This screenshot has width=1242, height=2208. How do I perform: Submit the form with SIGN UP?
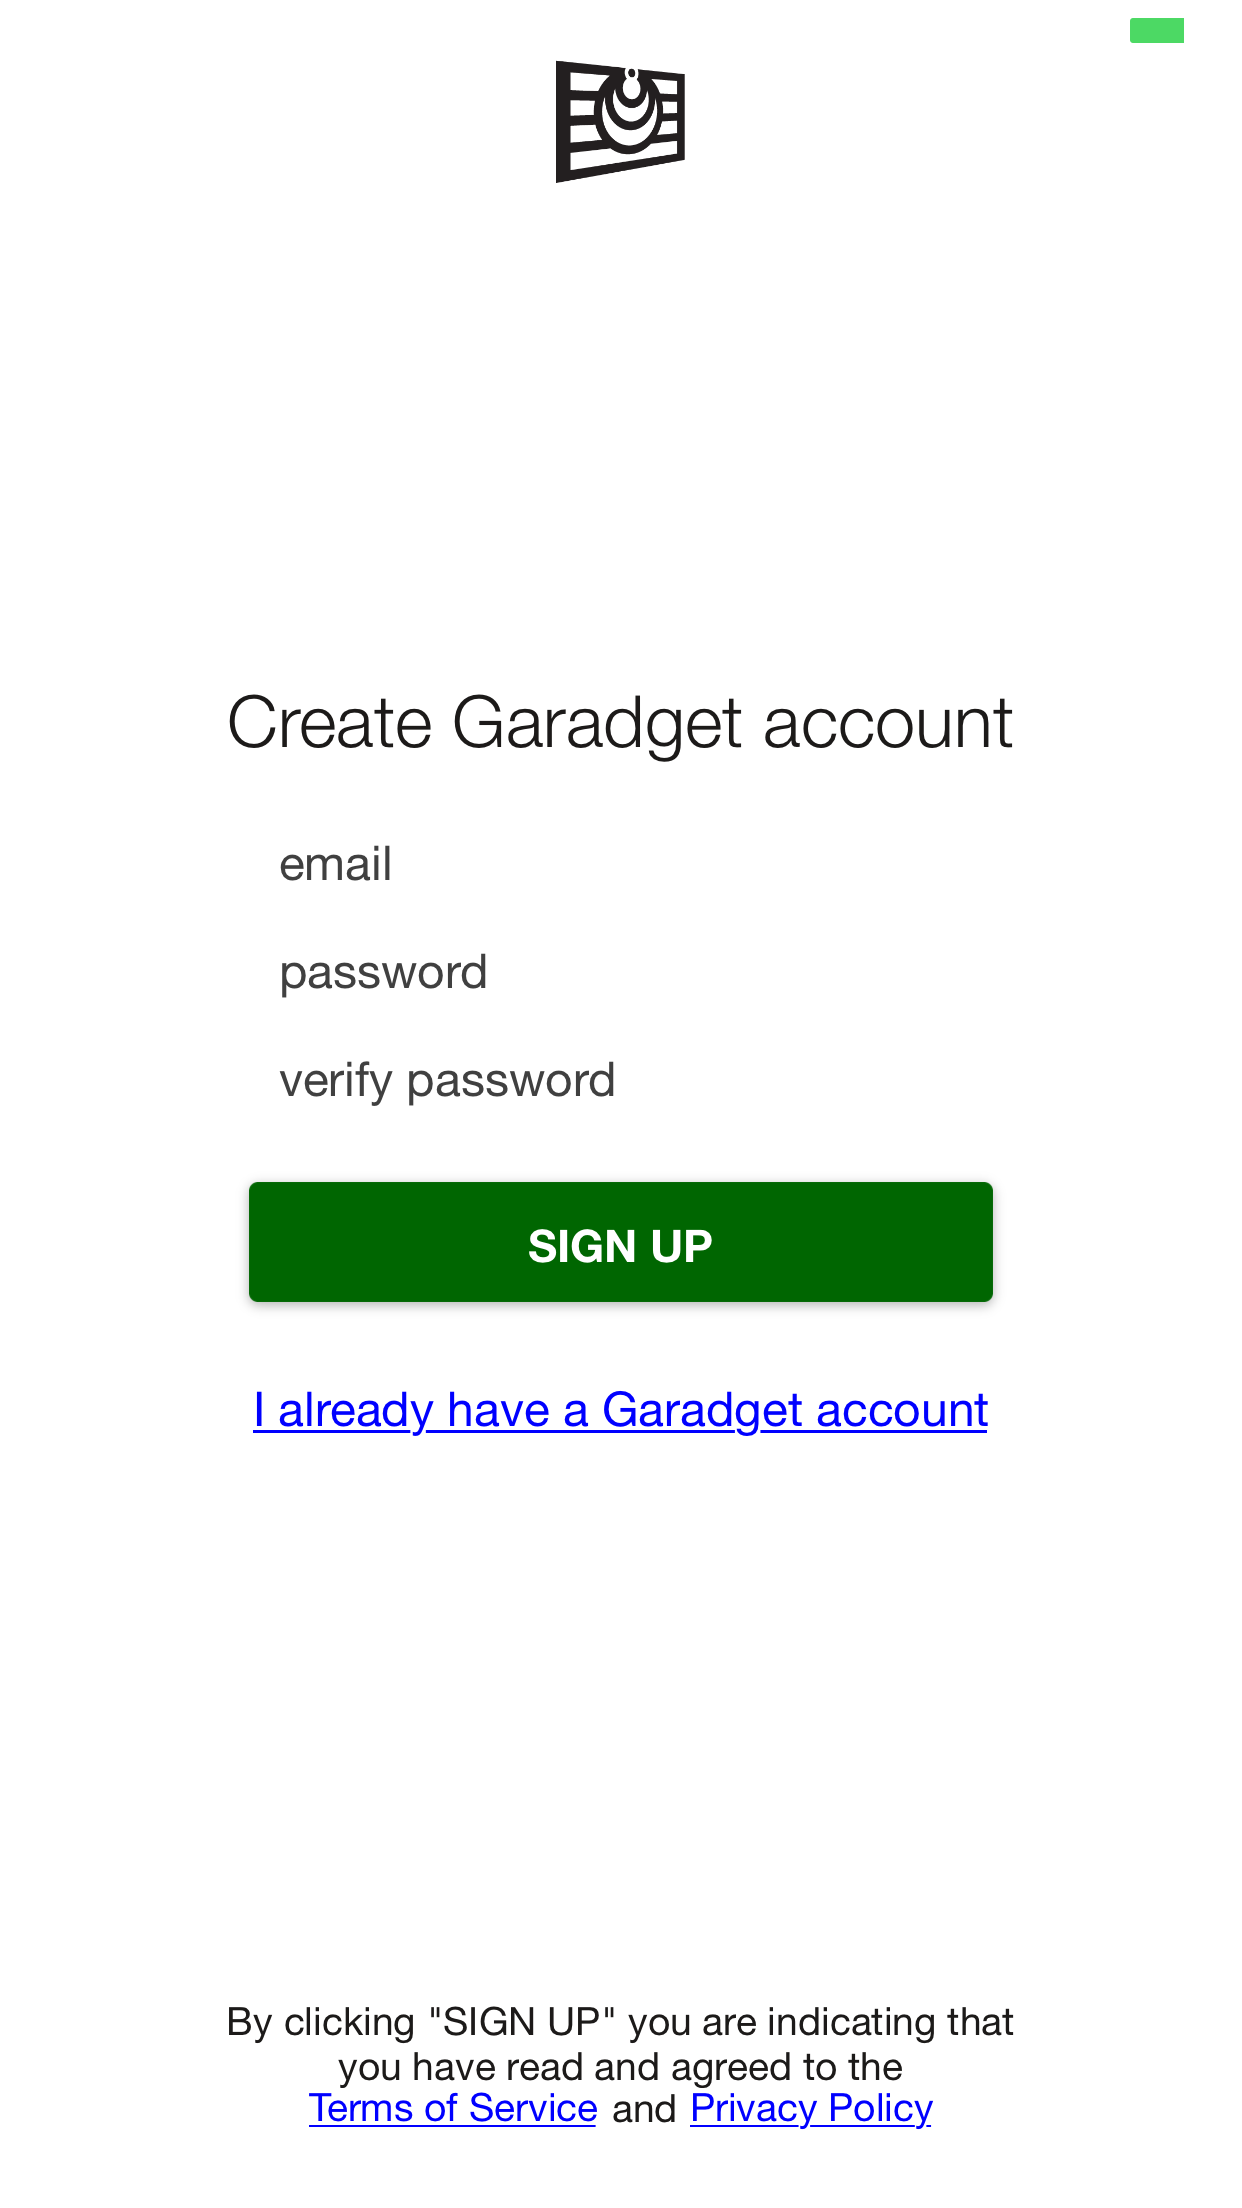pos(620,1242)
